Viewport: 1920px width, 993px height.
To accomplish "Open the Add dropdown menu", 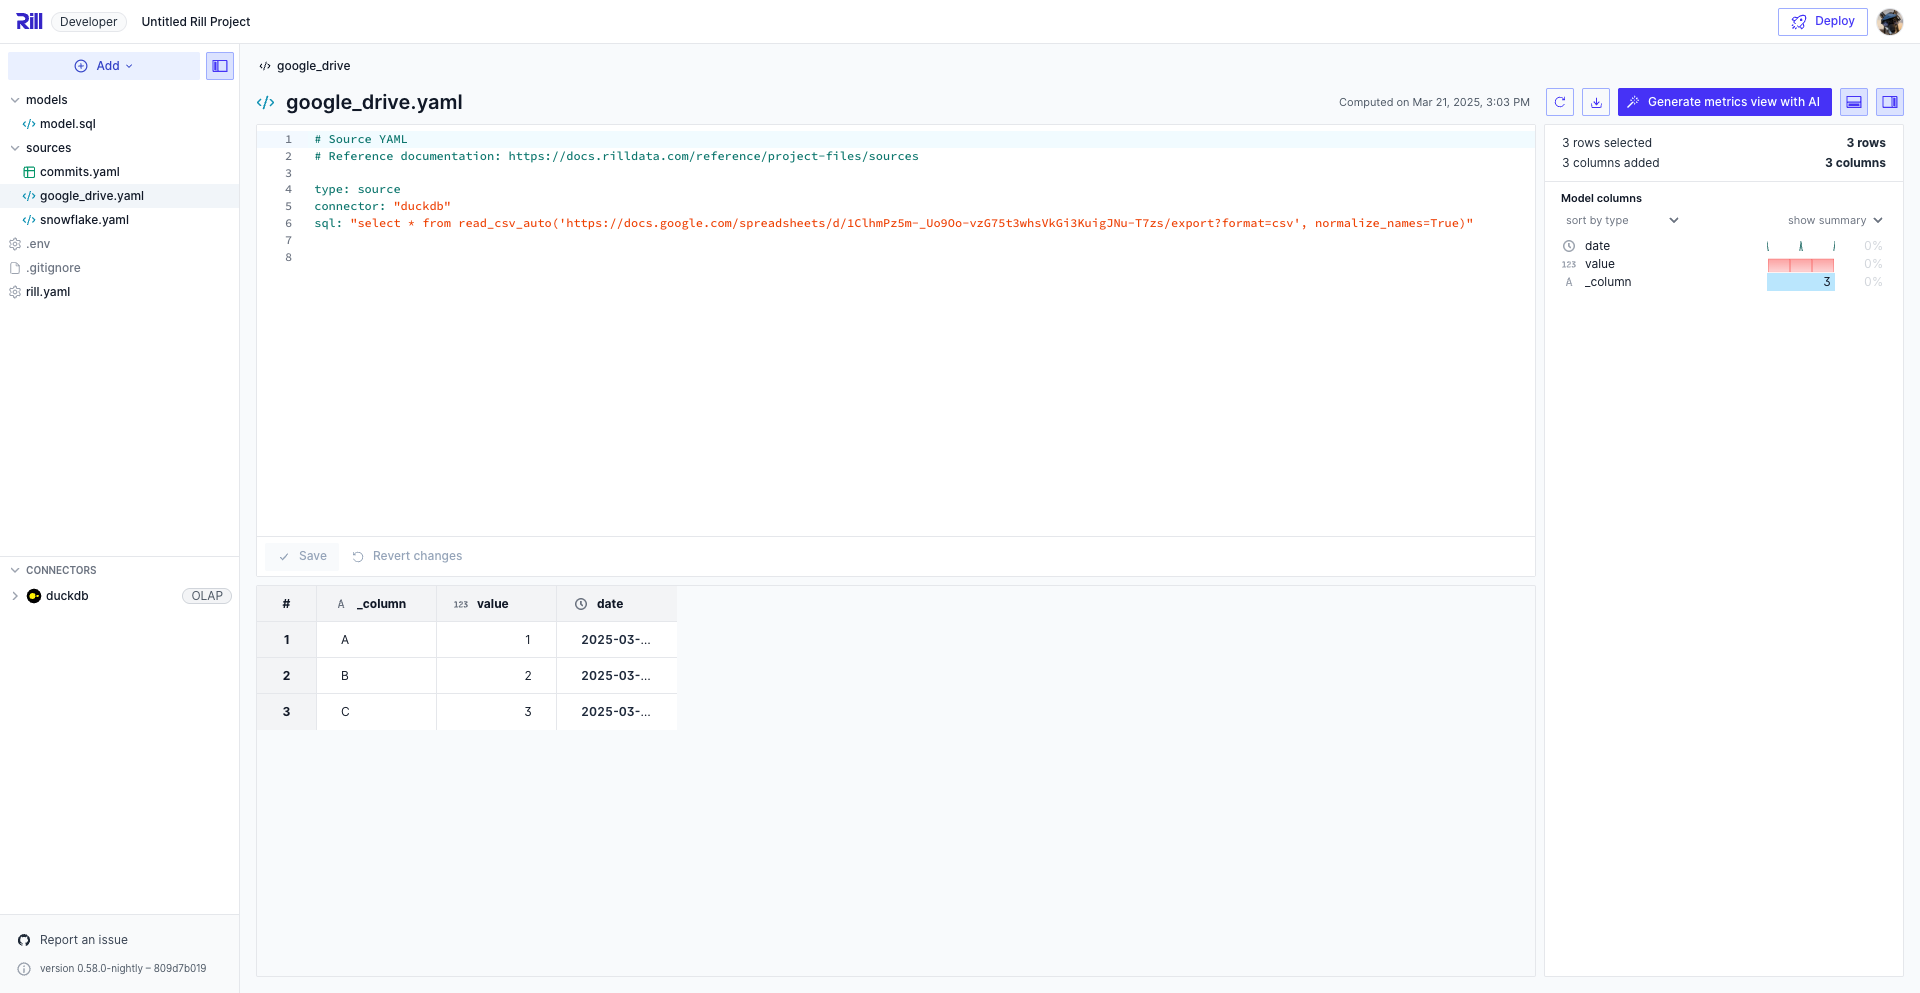I will [104, 66].
